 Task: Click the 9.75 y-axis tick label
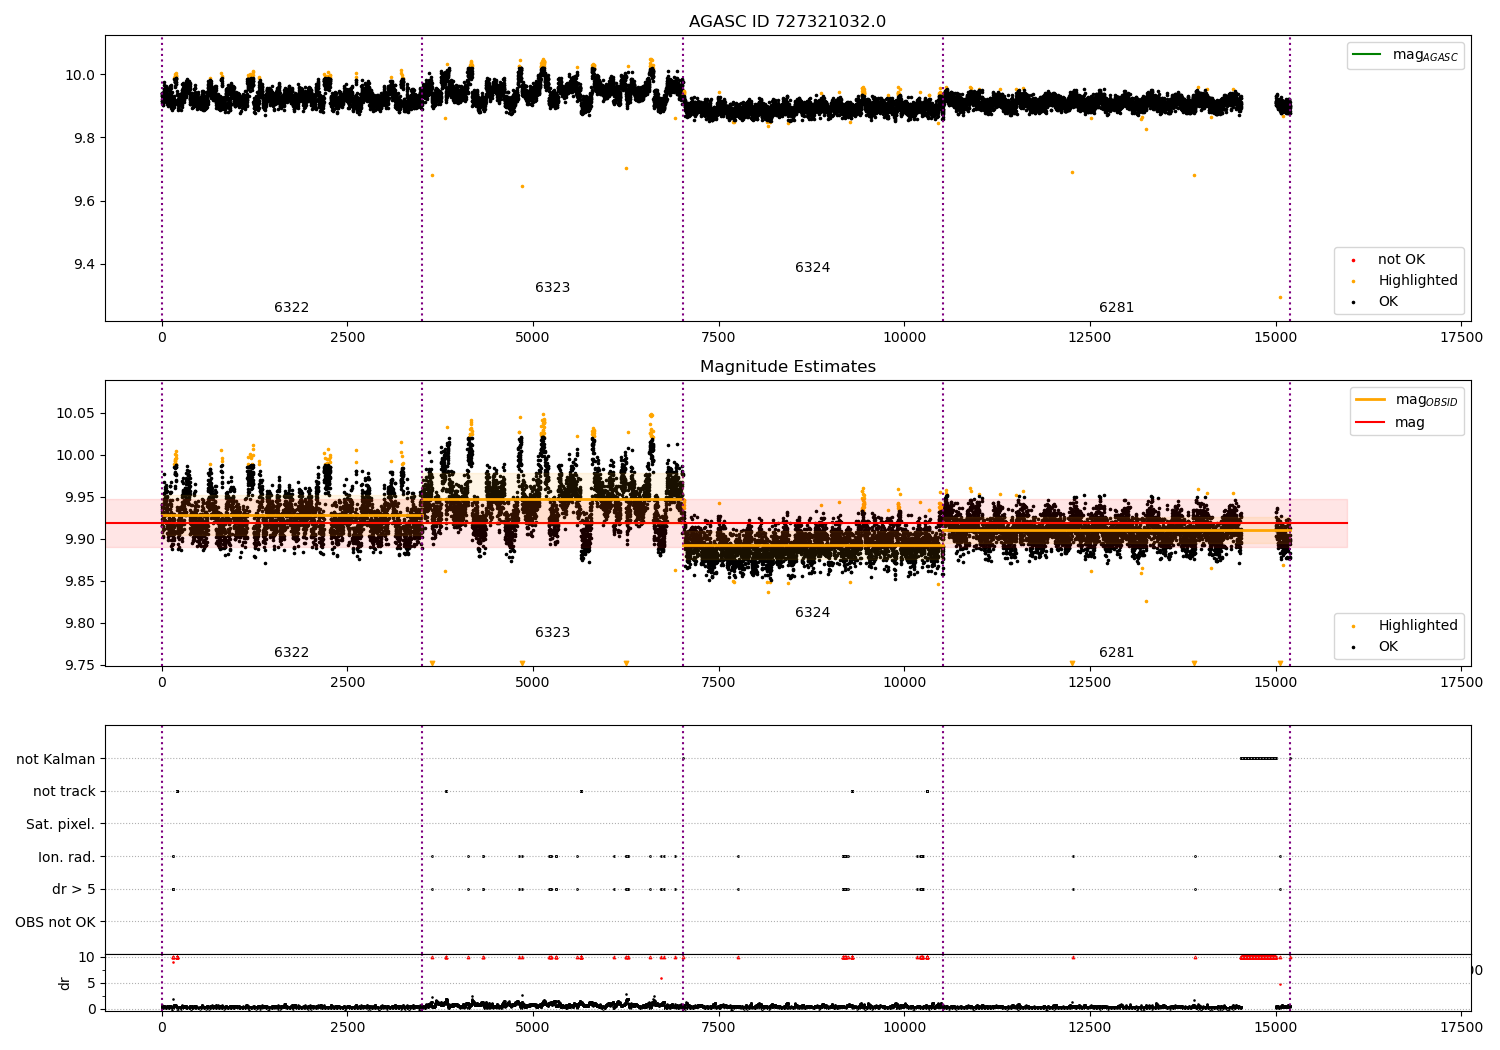(83, 666)
